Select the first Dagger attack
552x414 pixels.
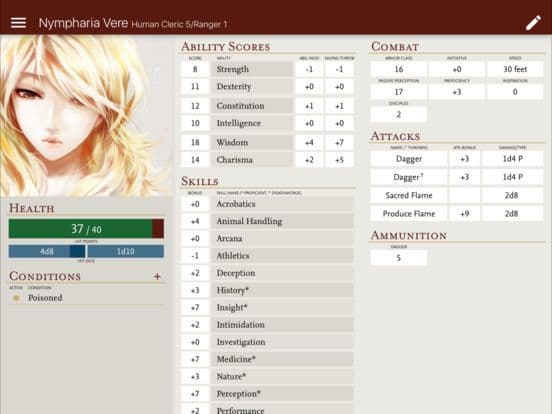click(x=409, y=159)
